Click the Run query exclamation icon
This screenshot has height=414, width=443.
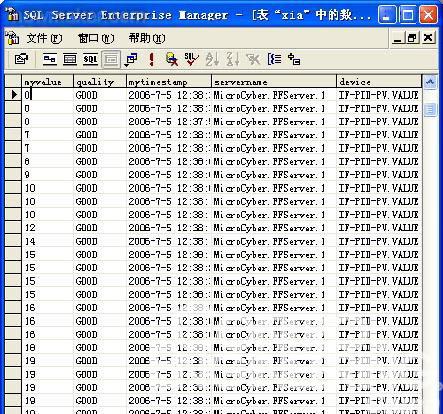pyautogui.click(x=152, y=59)
